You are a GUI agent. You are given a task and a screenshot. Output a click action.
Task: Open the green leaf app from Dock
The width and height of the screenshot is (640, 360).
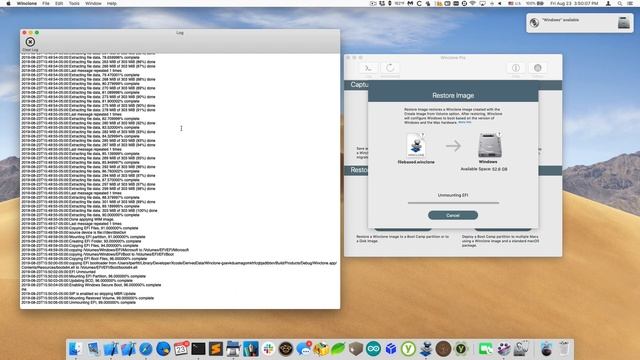tap(338, 349)
